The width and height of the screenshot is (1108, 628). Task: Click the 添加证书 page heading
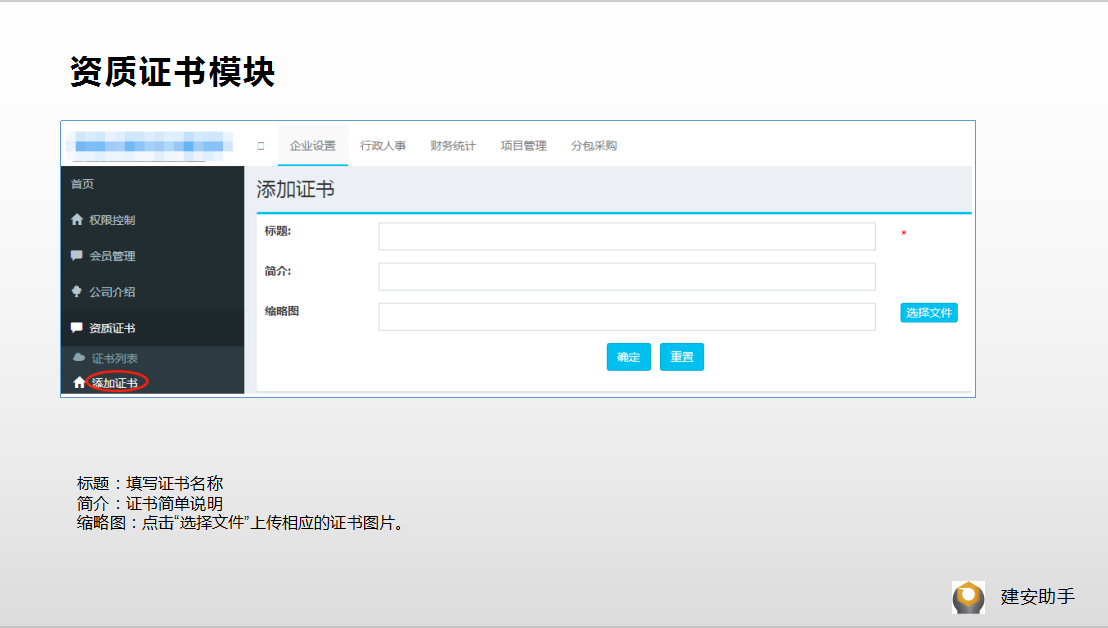(x=295, y=189)
